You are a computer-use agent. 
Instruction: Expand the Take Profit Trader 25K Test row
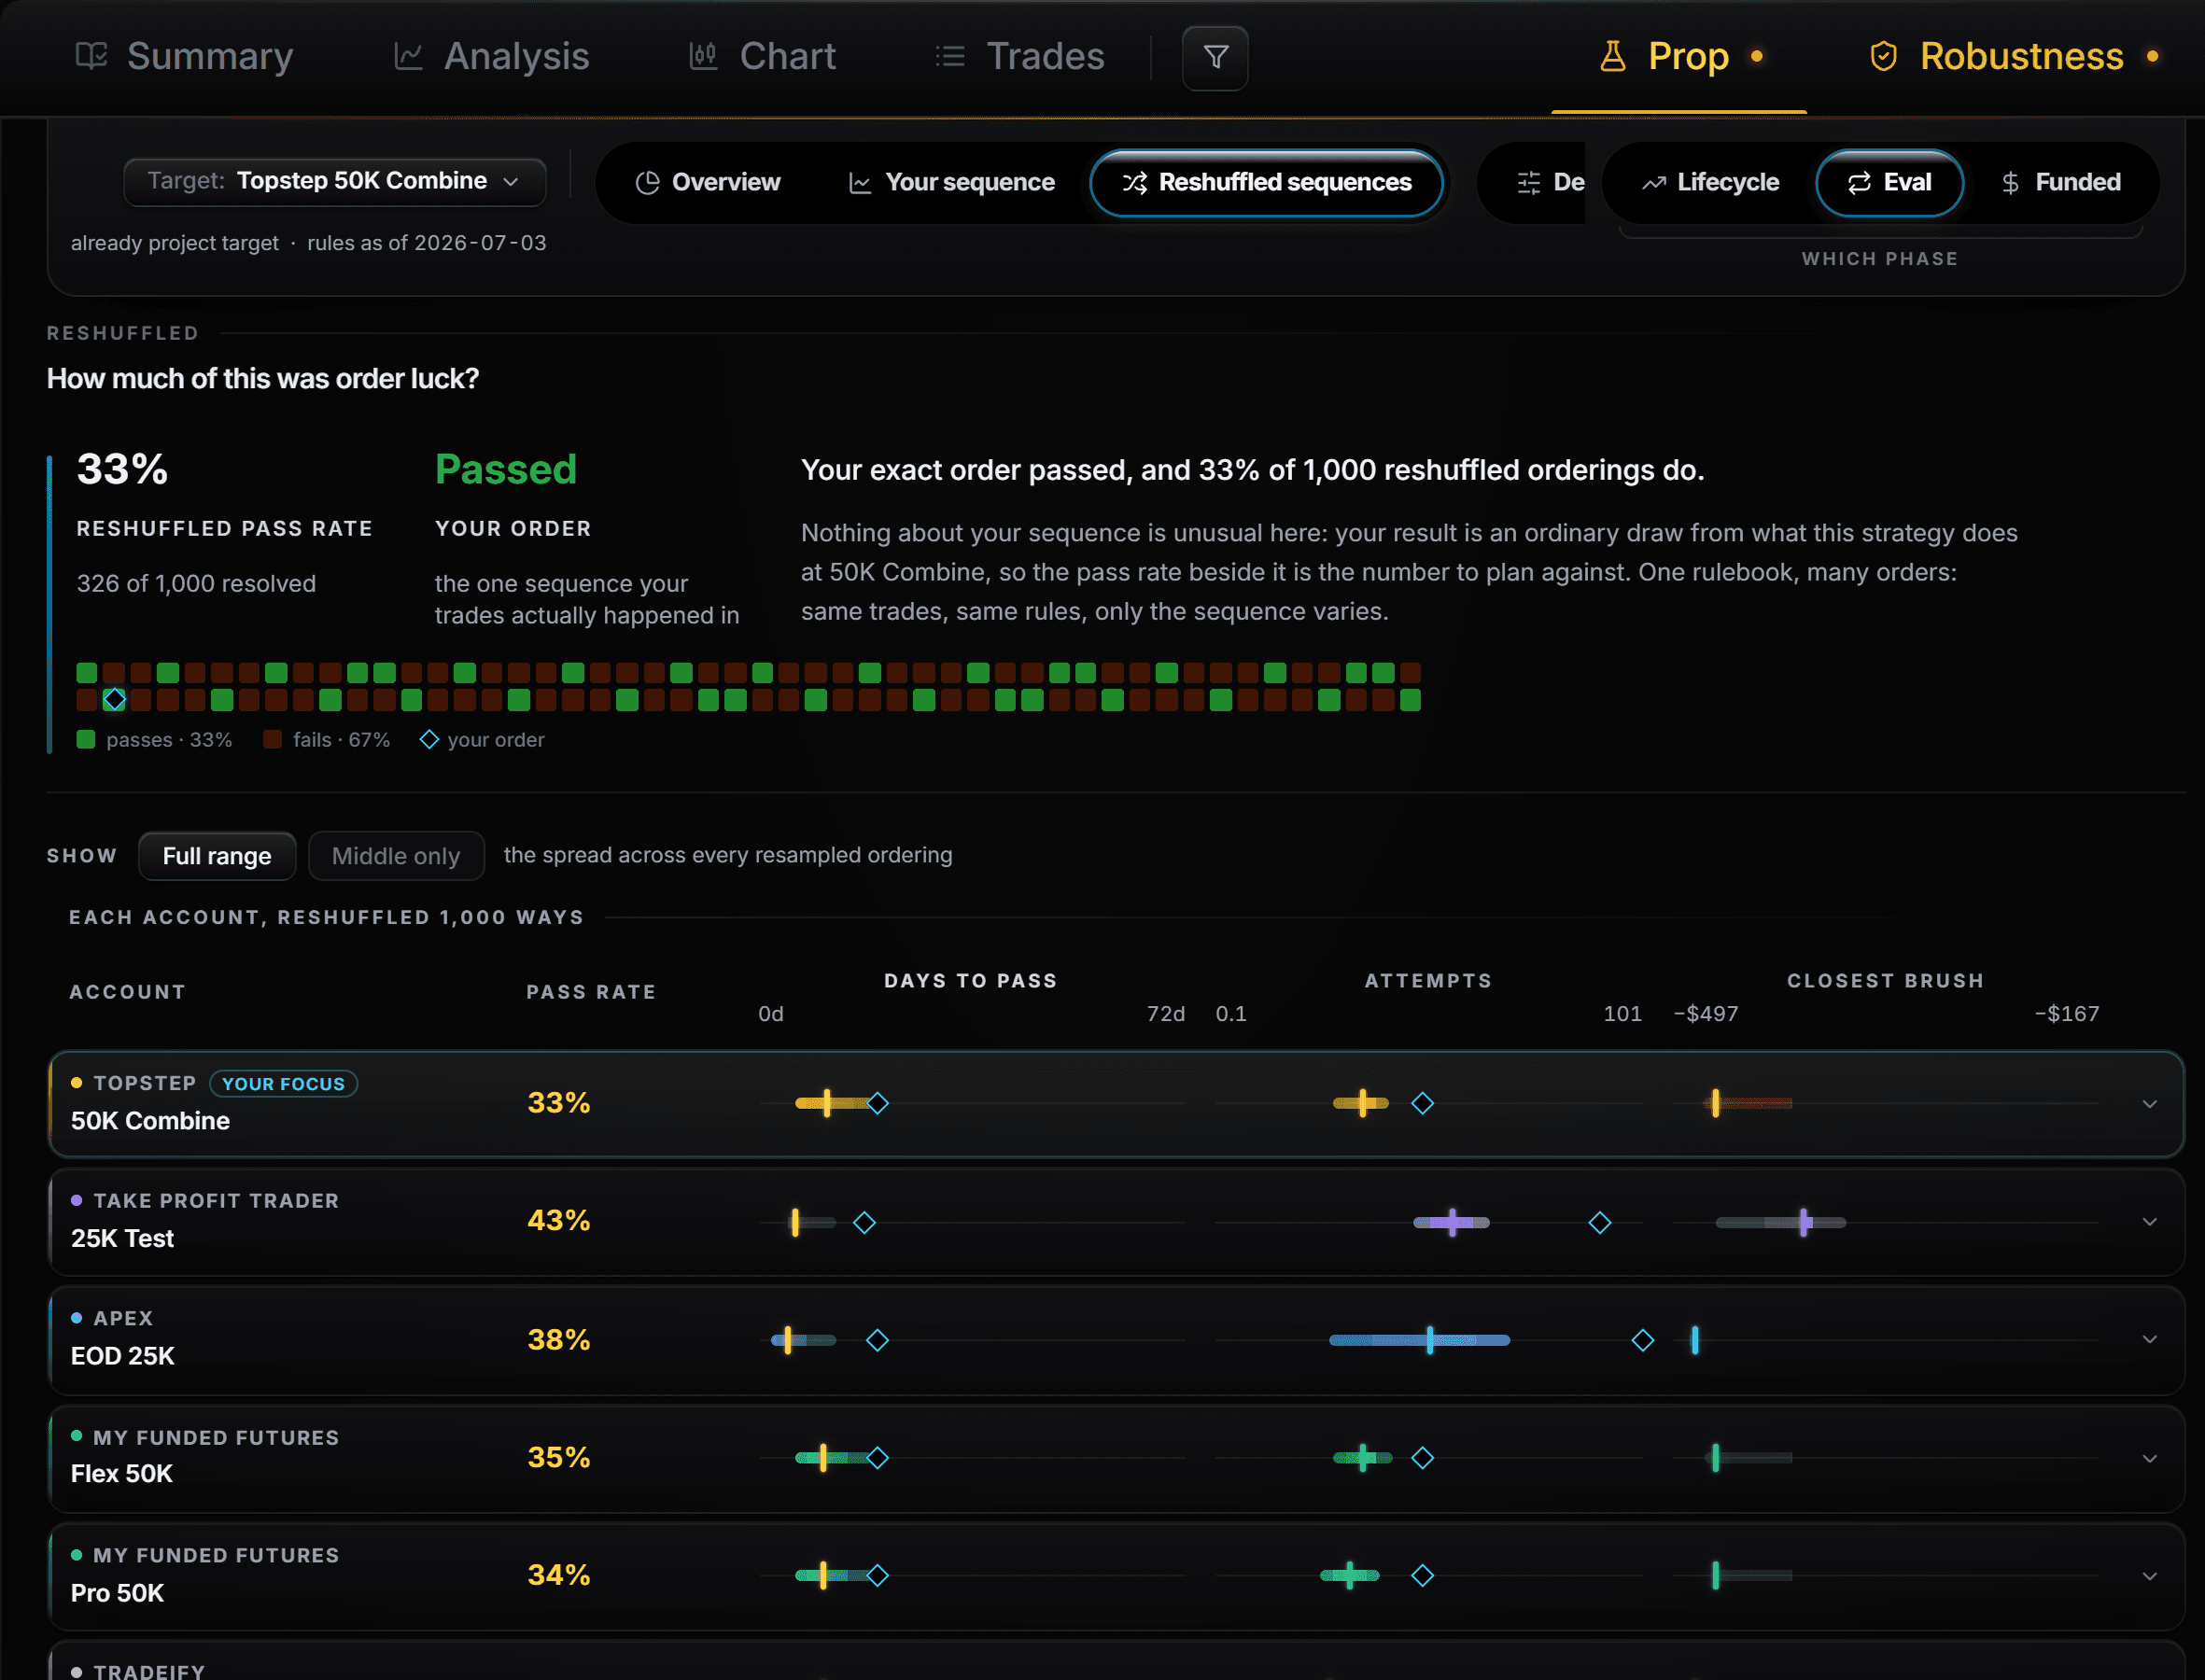click(x=2149, y=1222)
